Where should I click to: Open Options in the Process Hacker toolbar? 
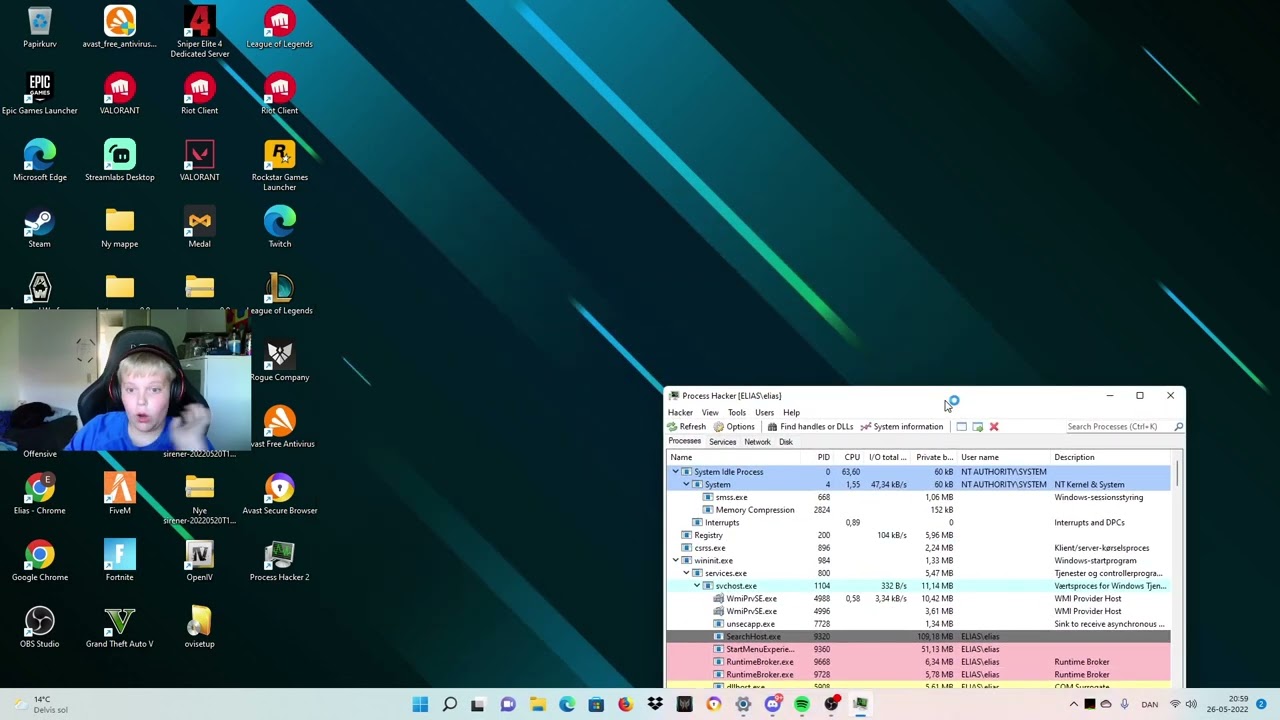point(734,427)
